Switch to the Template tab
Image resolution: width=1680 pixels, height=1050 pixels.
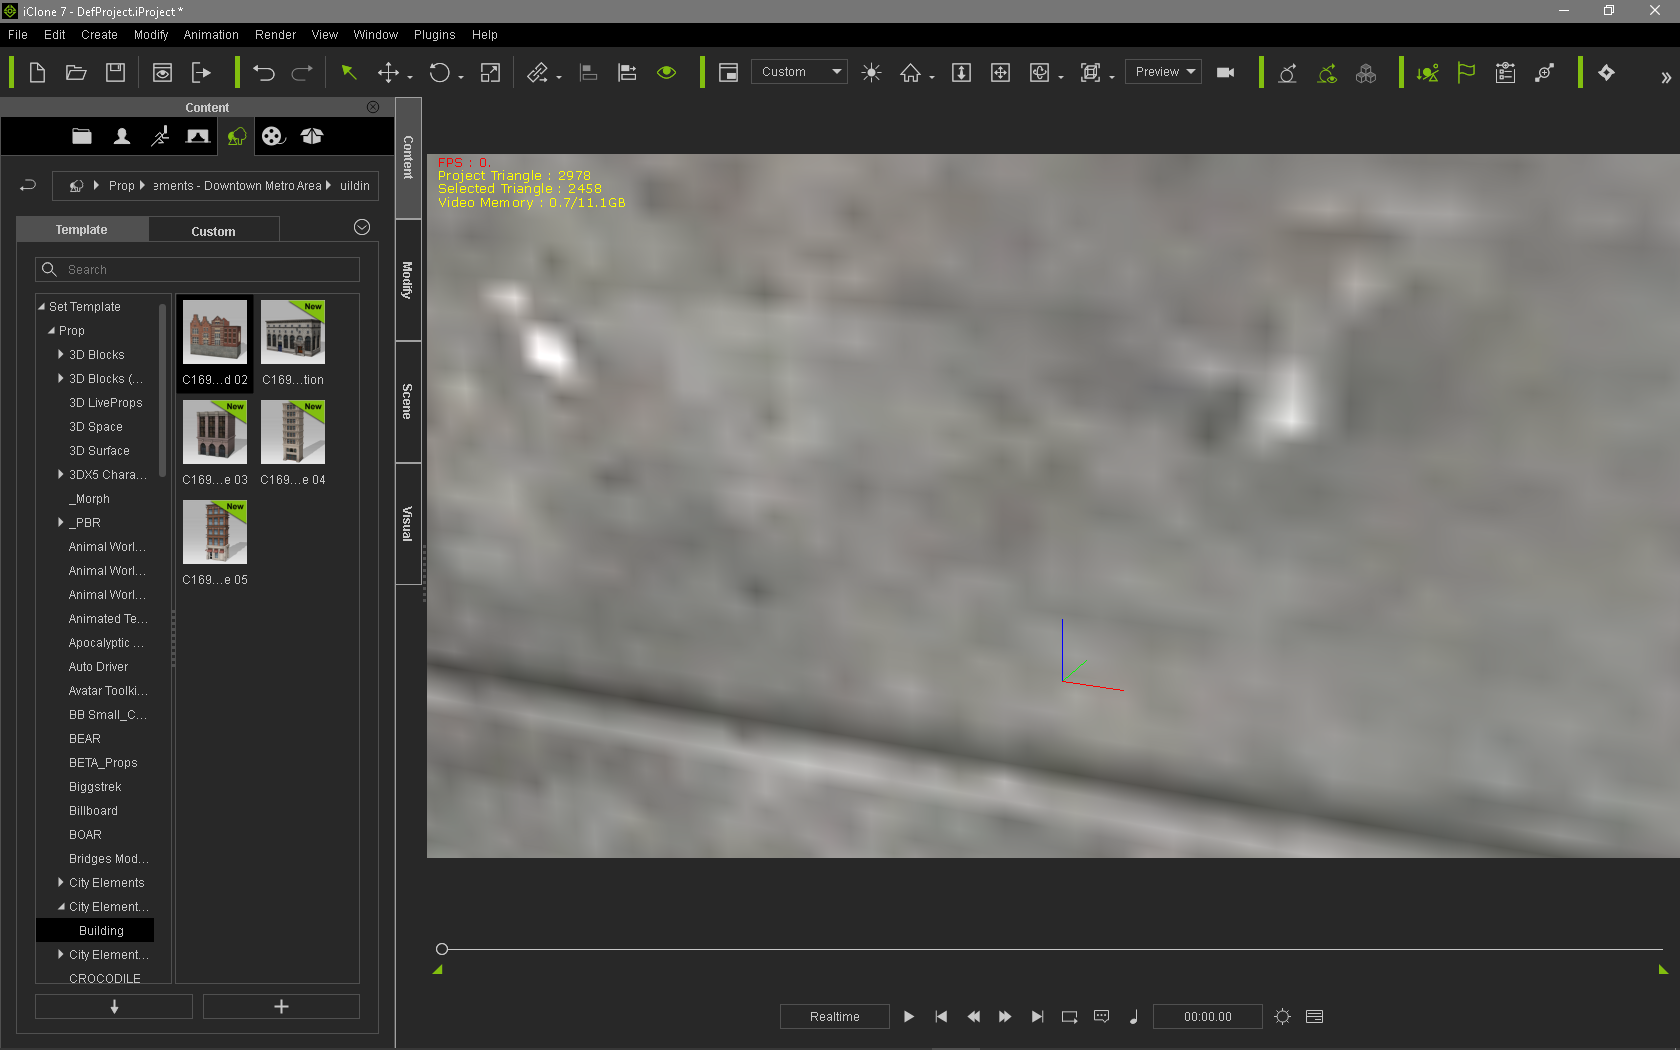82,230
